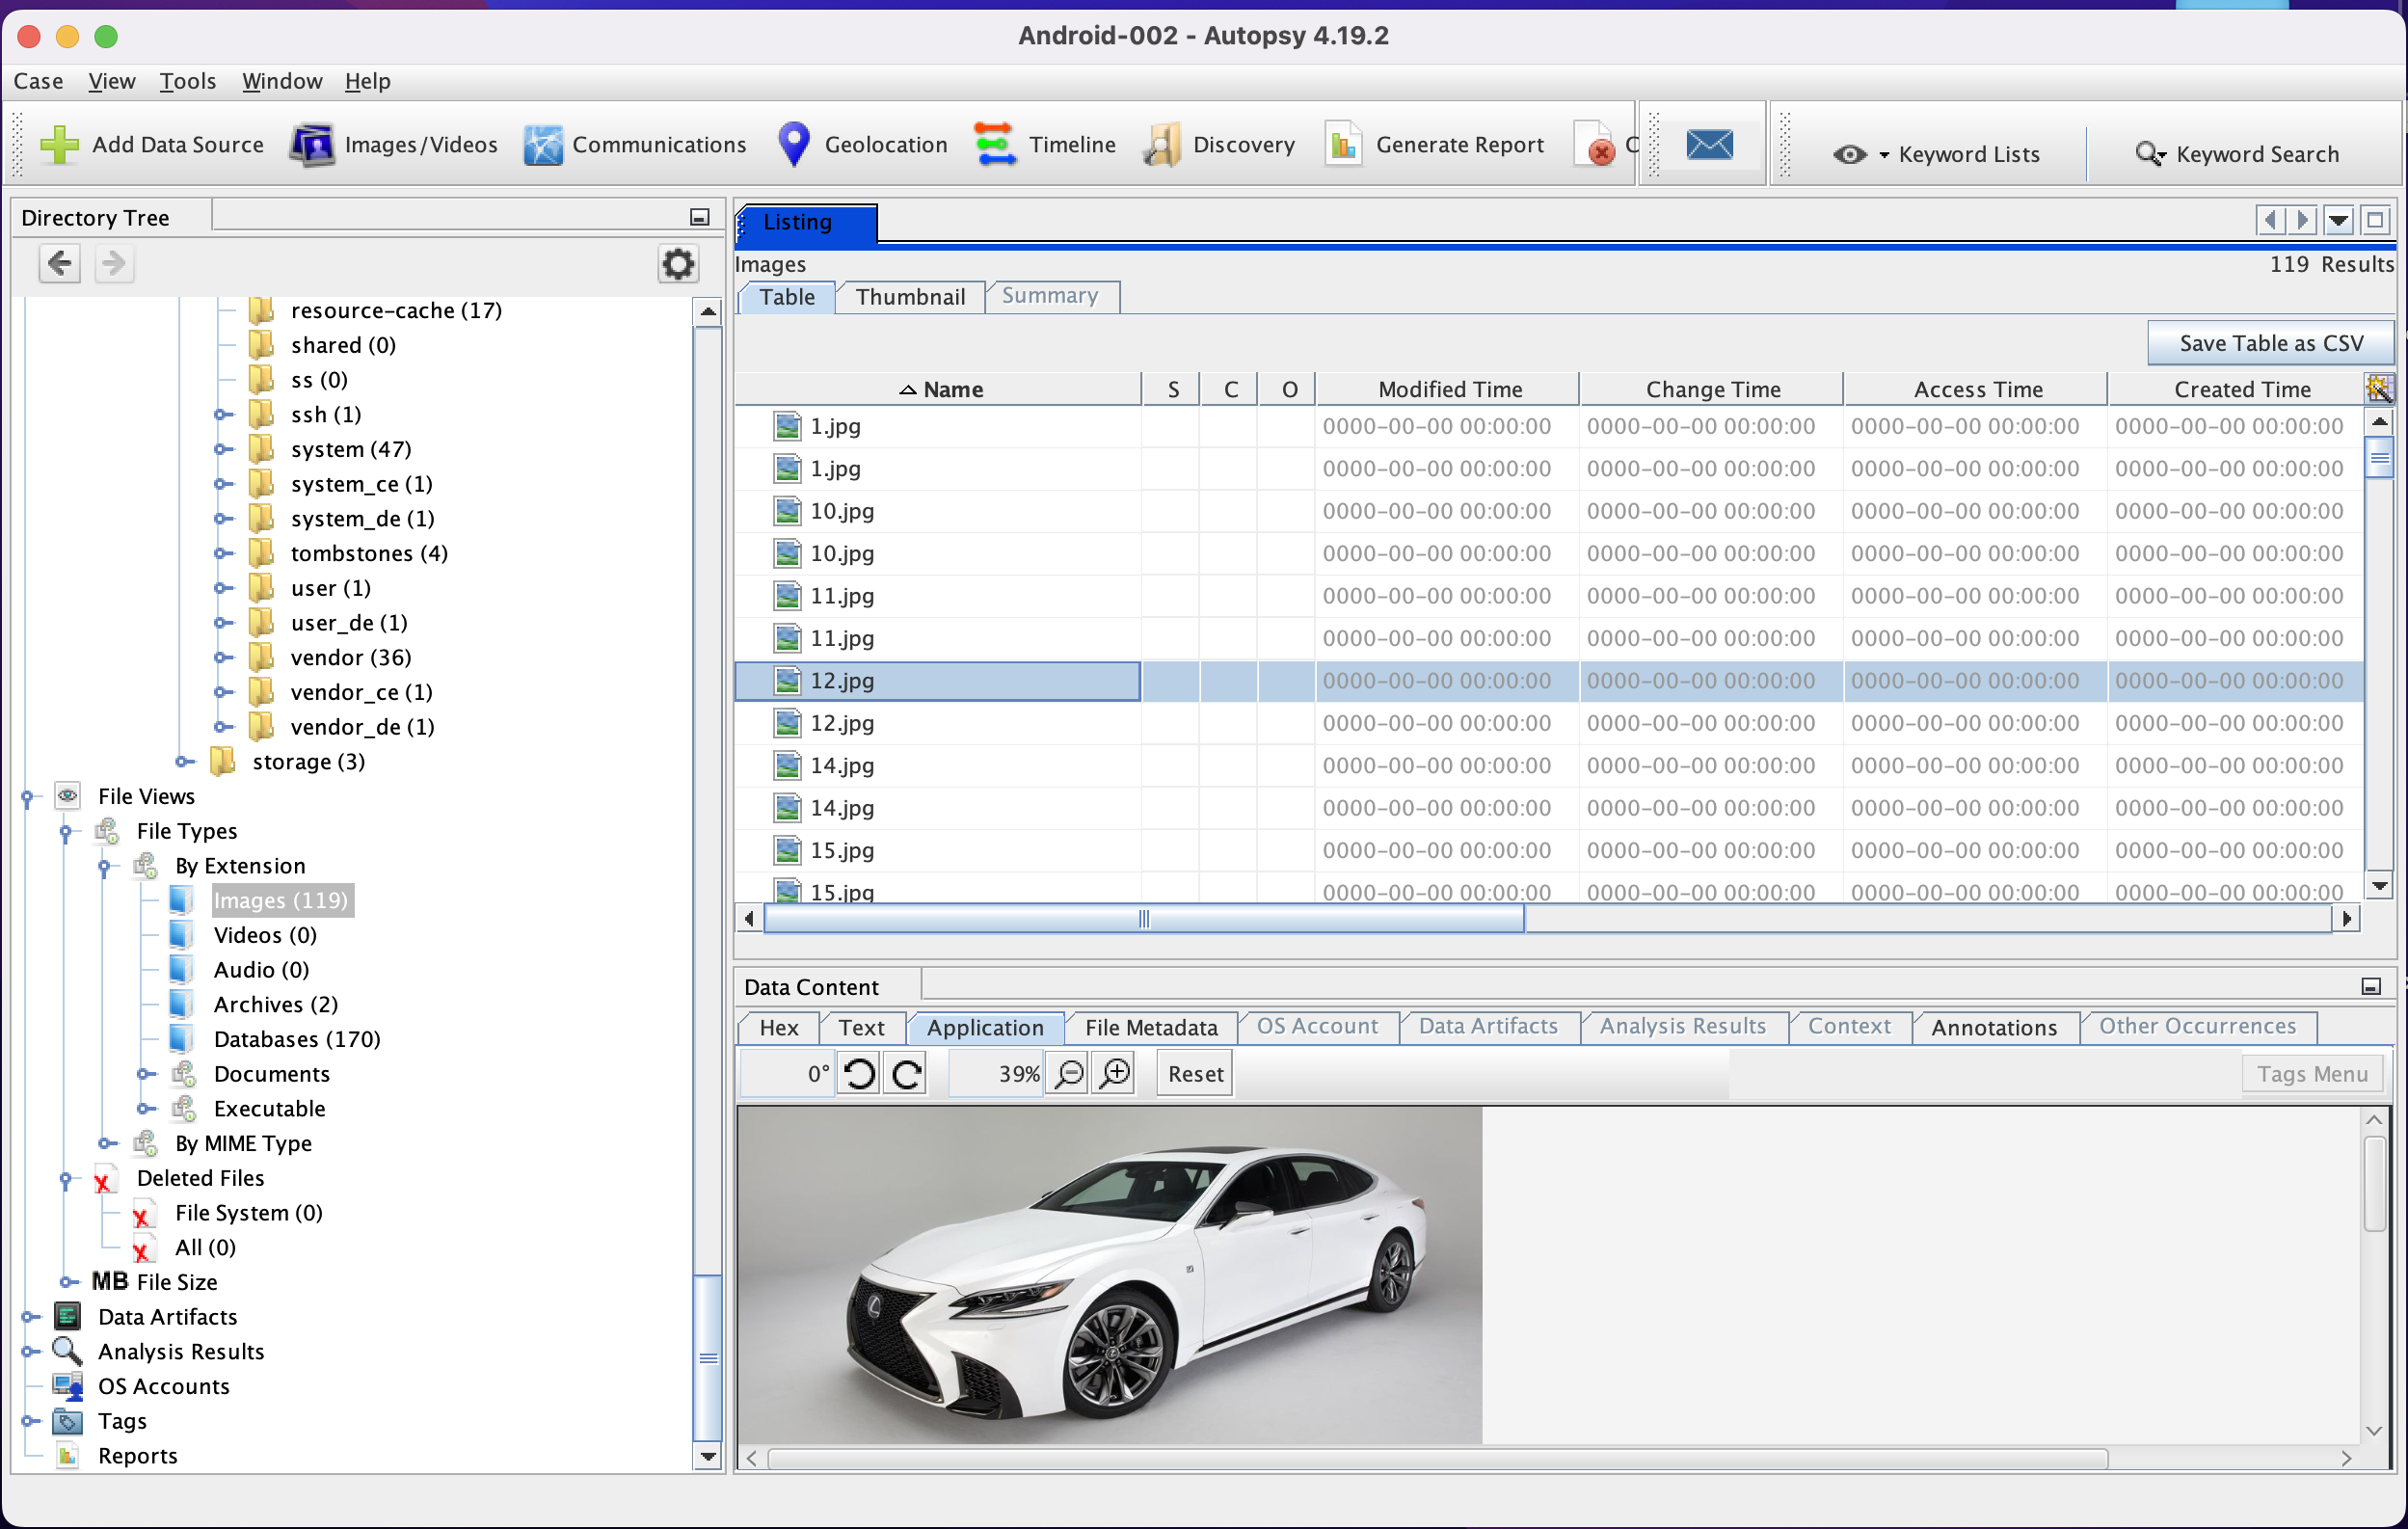Select the Hex tab in Data Content
This screenshot has width=2408, height=1529.
tap(777, 1027)
